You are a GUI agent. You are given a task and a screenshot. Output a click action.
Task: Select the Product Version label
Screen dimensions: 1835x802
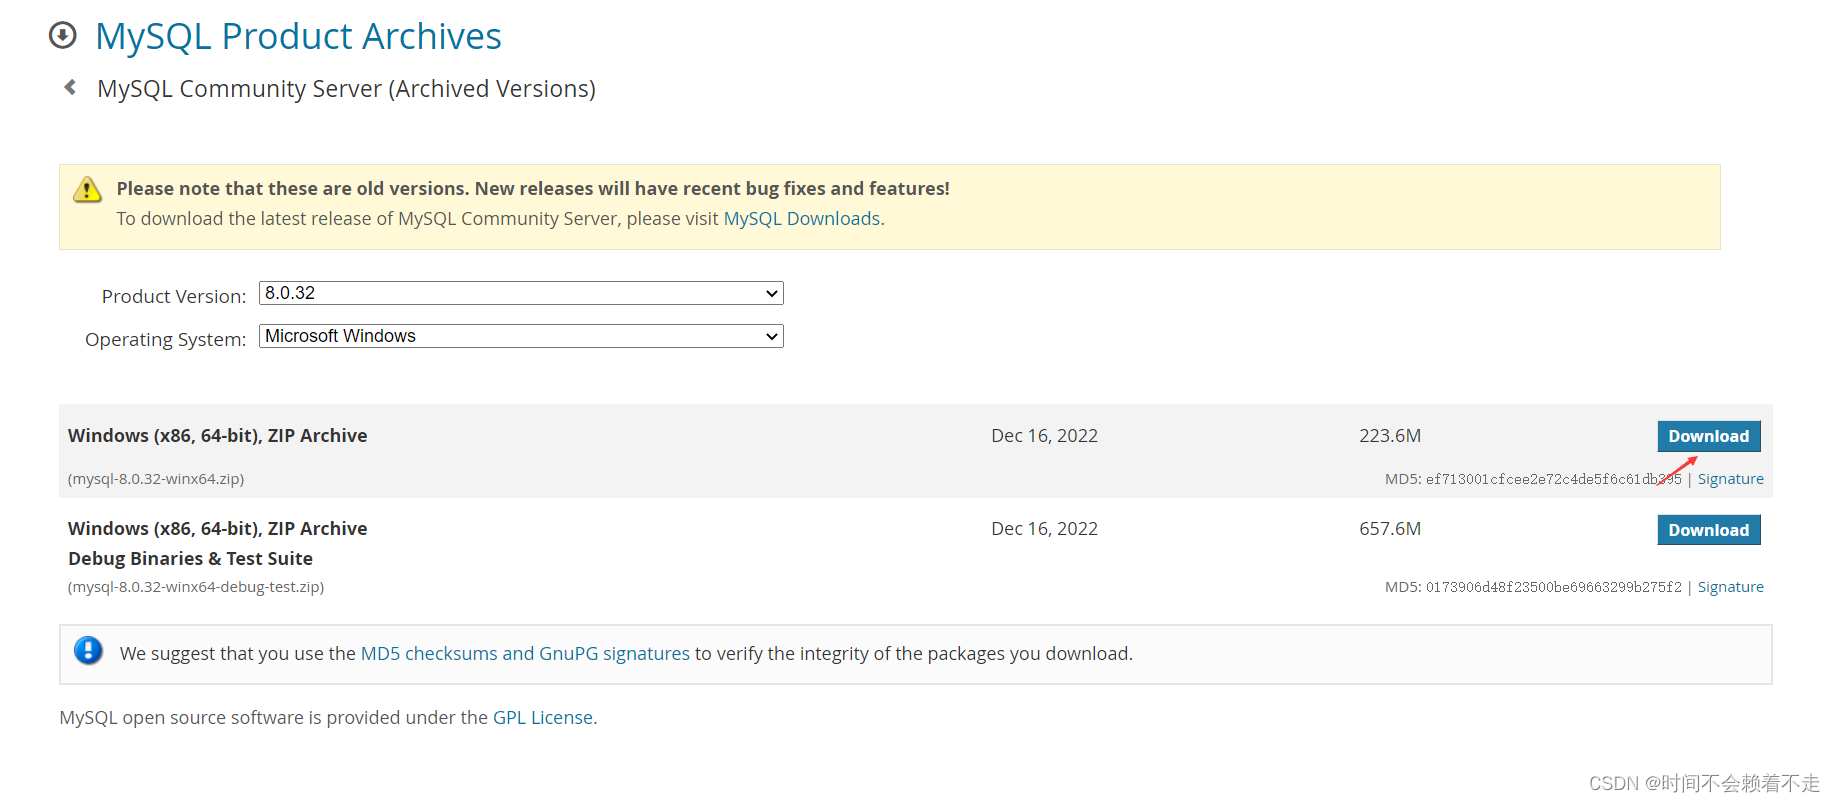(174, 296)
